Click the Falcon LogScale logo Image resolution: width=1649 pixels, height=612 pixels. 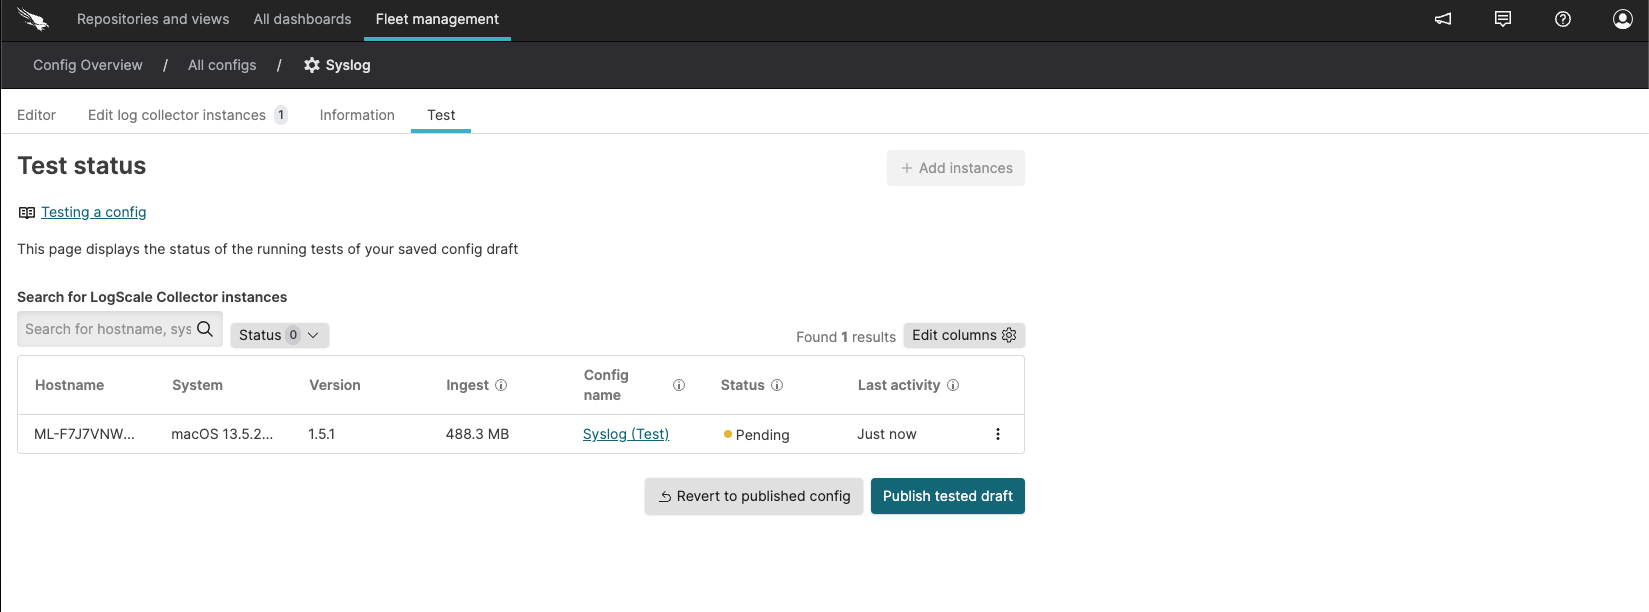[x=32, y=19]
